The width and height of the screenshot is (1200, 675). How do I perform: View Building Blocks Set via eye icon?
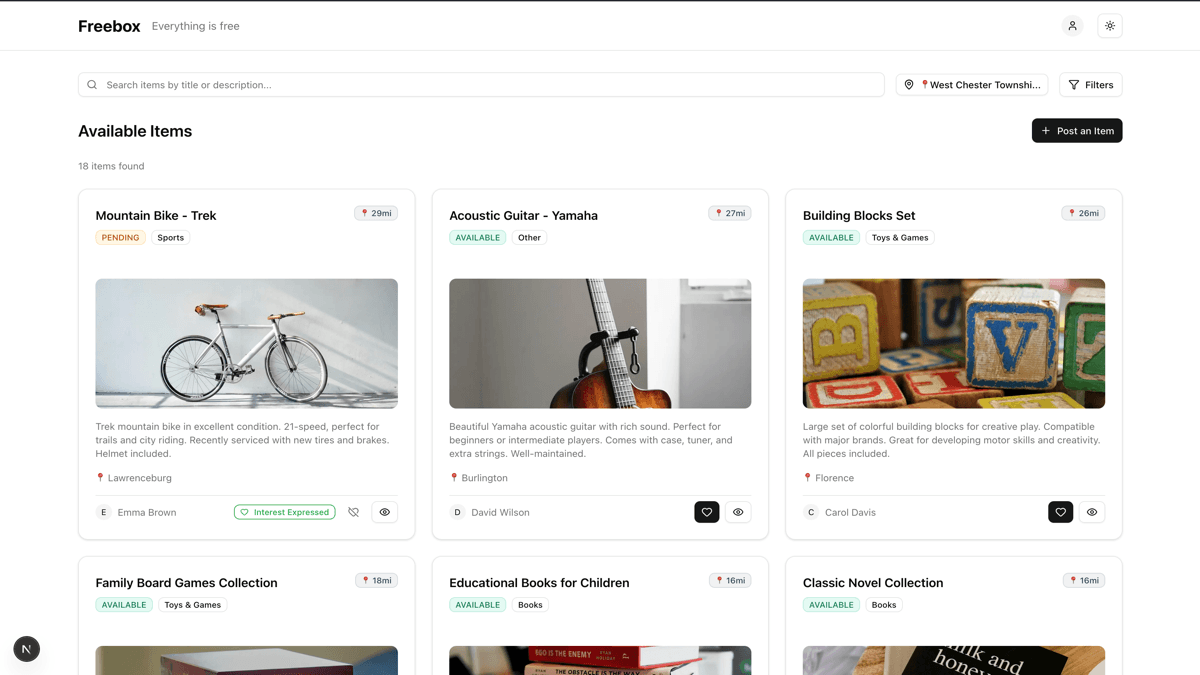(1091, 512)
